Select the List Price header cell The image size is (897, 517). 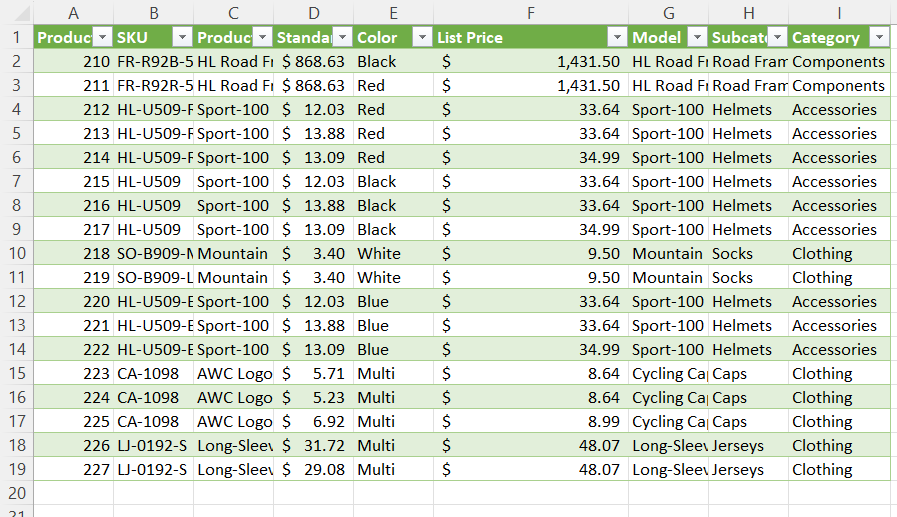[x=531, y=38]
